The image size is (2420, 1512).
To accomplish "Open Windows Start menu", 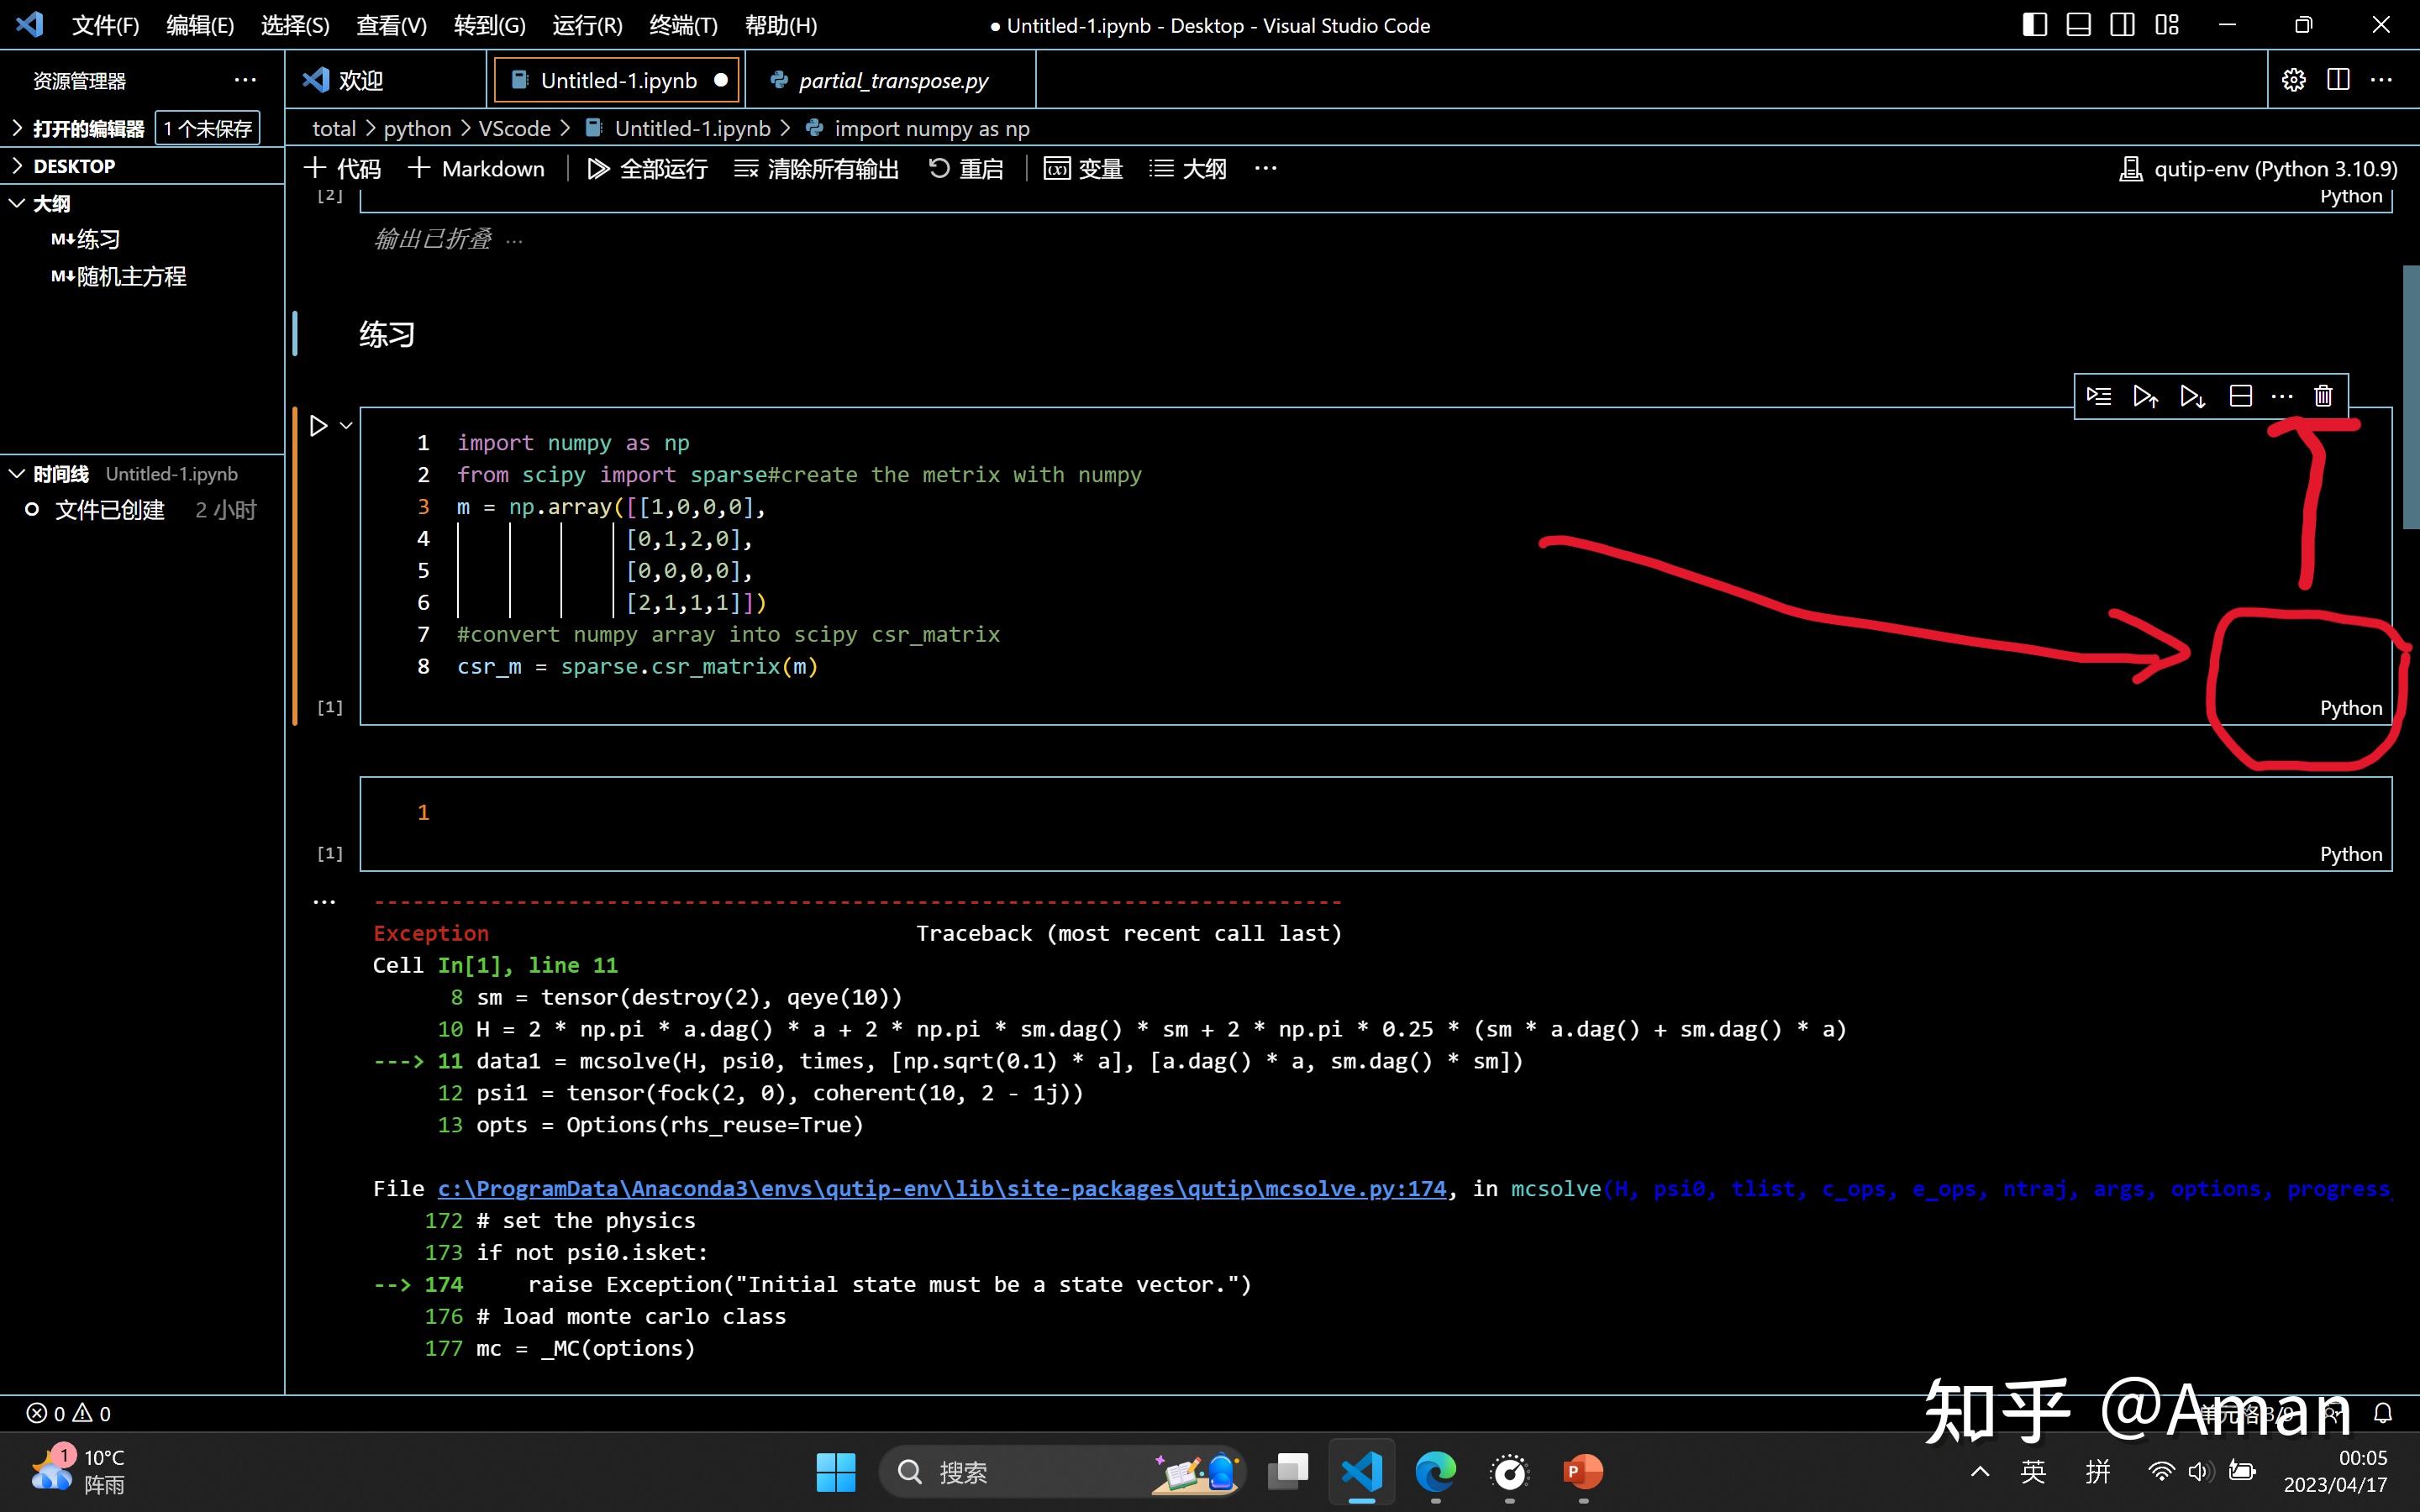I will (835, 1472).
